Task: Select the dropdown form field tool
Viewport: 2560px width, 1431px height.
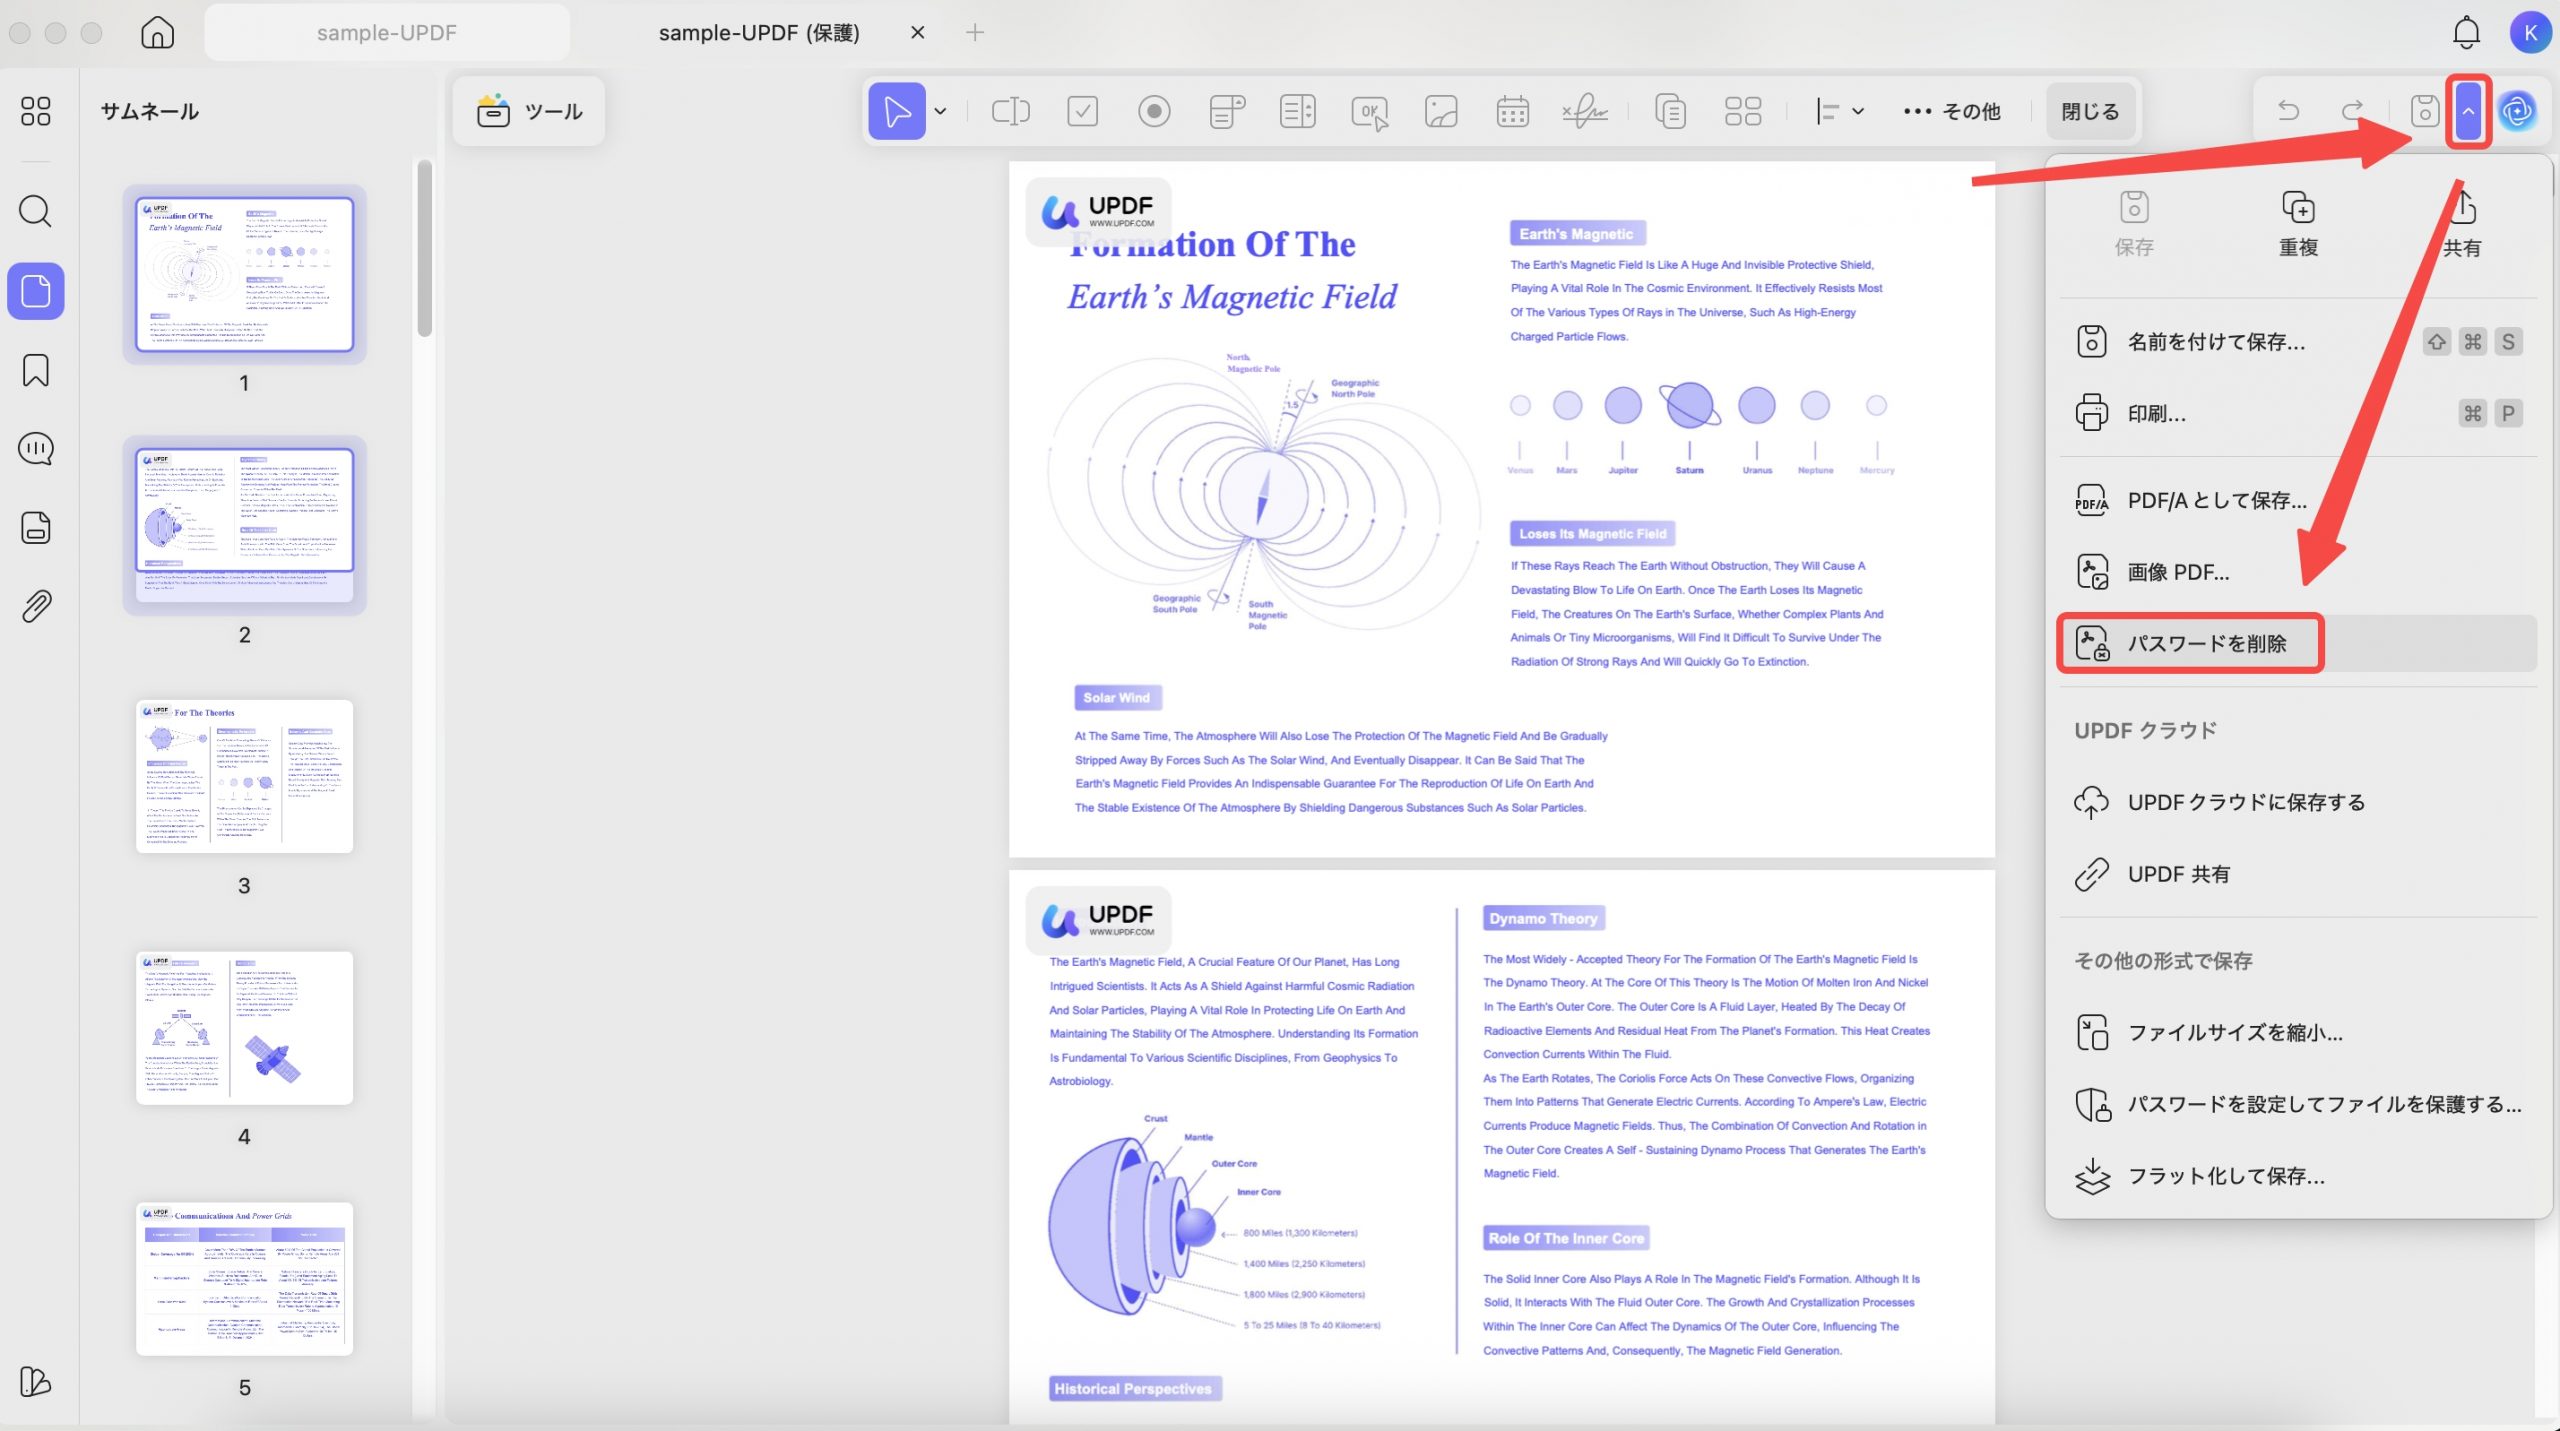Action: point(1226,111)
